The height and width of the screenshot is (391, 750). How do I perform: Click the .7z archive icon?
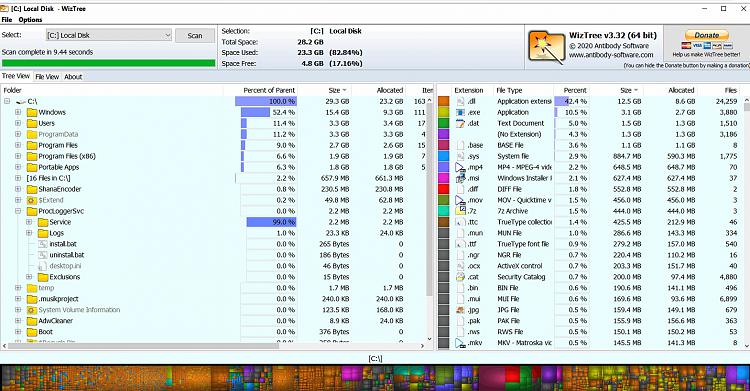pyautogui.click(x=460, y=211)
